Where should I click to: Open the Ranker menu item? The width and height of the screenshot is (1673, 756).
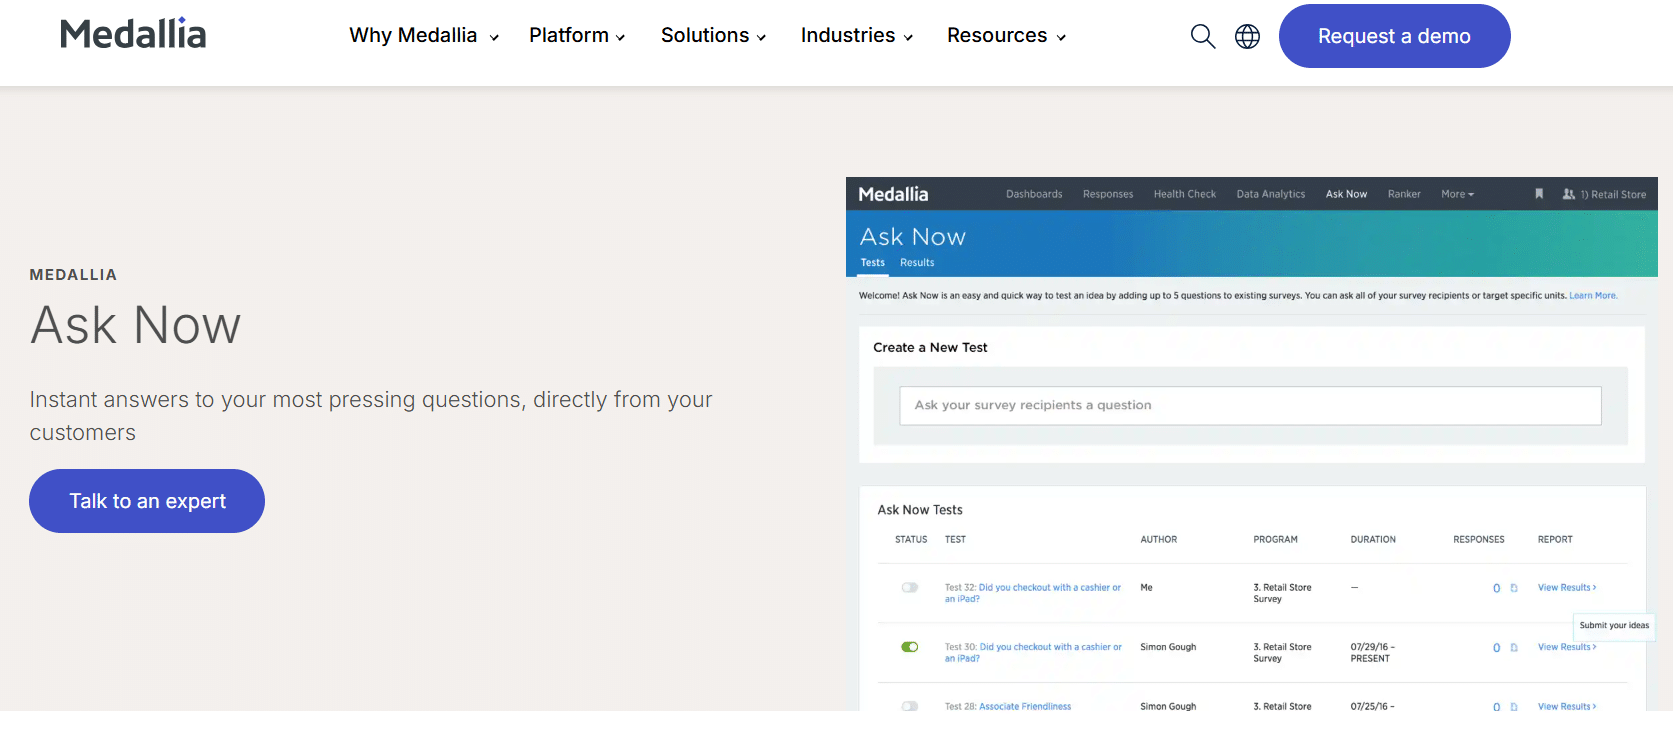pos(1404,194)
